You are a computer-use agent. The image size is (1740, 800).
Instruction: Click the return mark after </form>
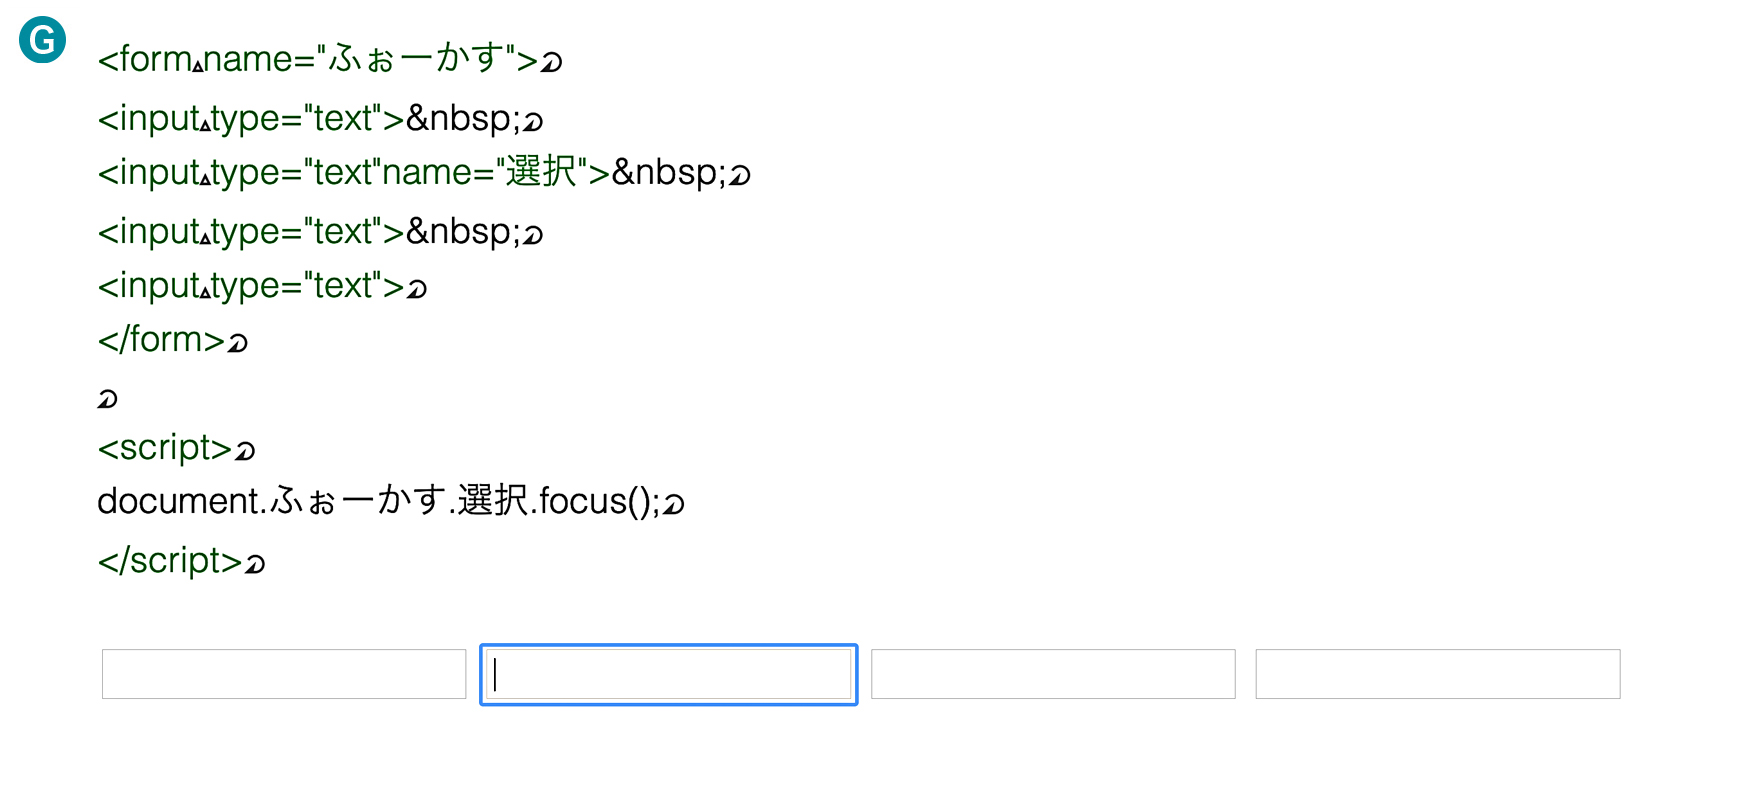coord(237,343)
